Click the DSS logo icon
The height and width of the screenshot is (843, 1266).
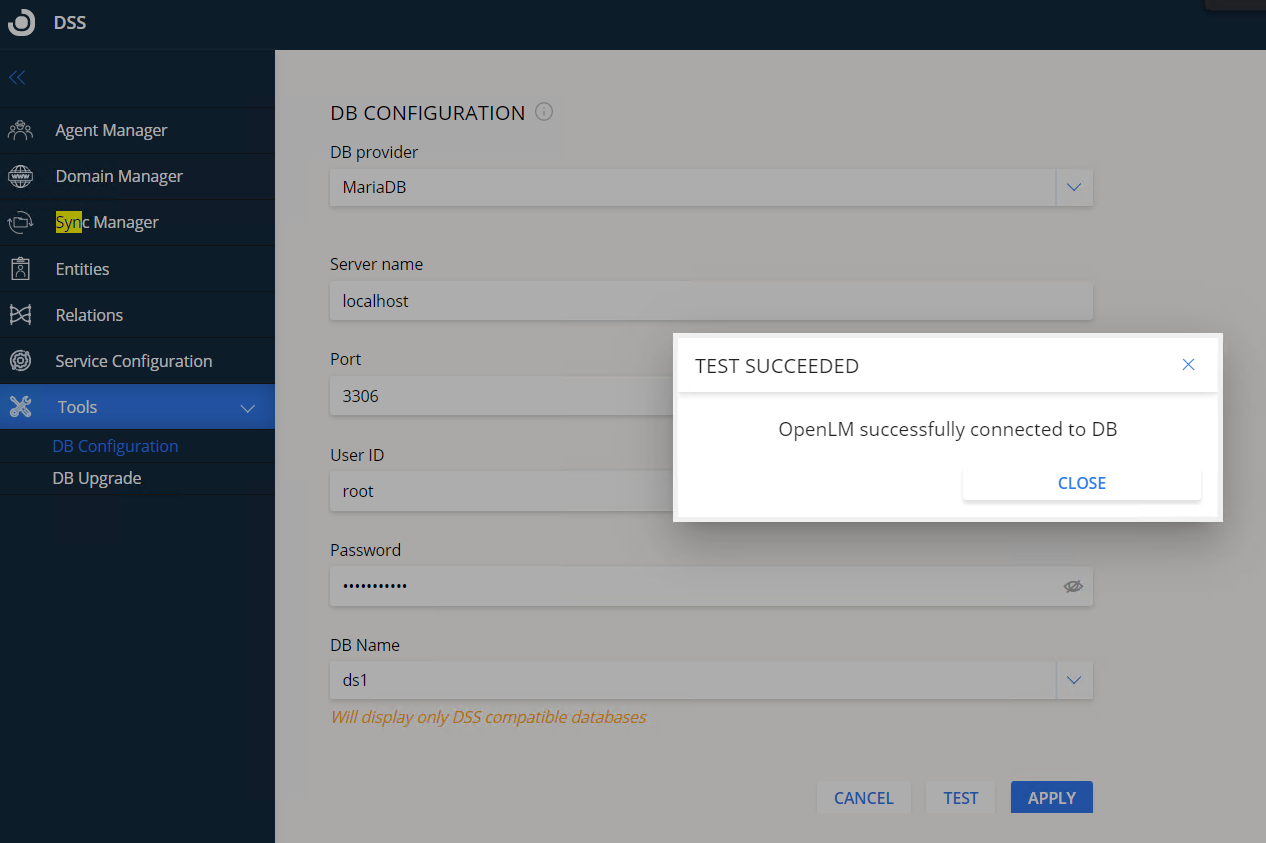coord(21,23)
